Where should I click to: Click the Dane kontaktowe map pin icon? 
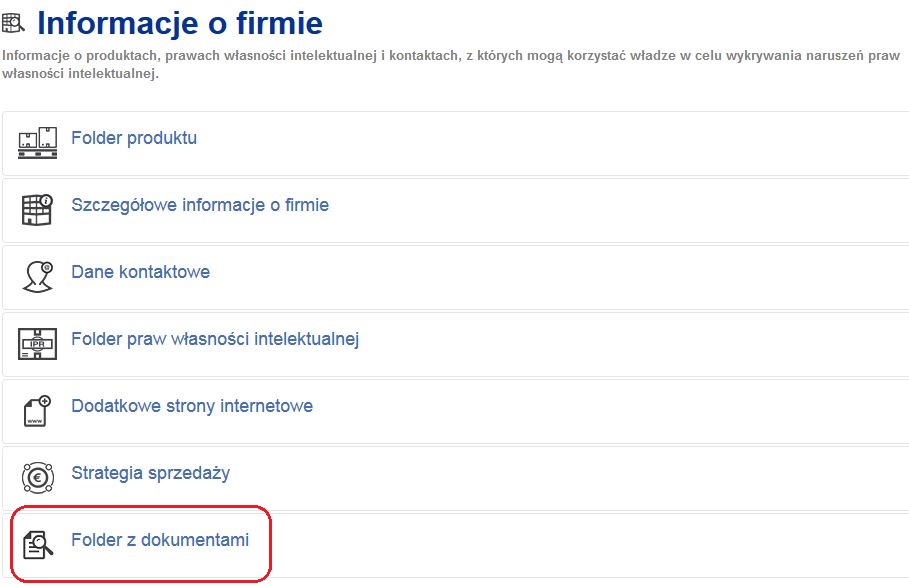coord(38,276)
